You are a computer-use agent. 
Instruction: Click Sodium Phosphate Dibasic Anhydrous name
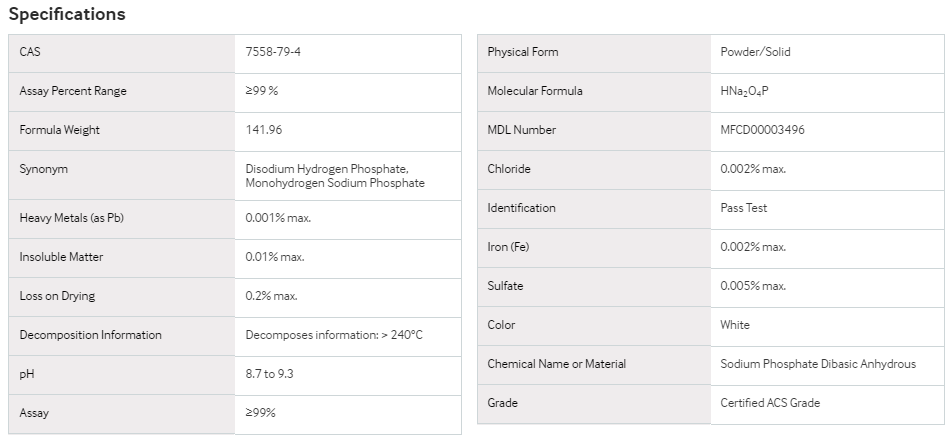tap(818, 364)
